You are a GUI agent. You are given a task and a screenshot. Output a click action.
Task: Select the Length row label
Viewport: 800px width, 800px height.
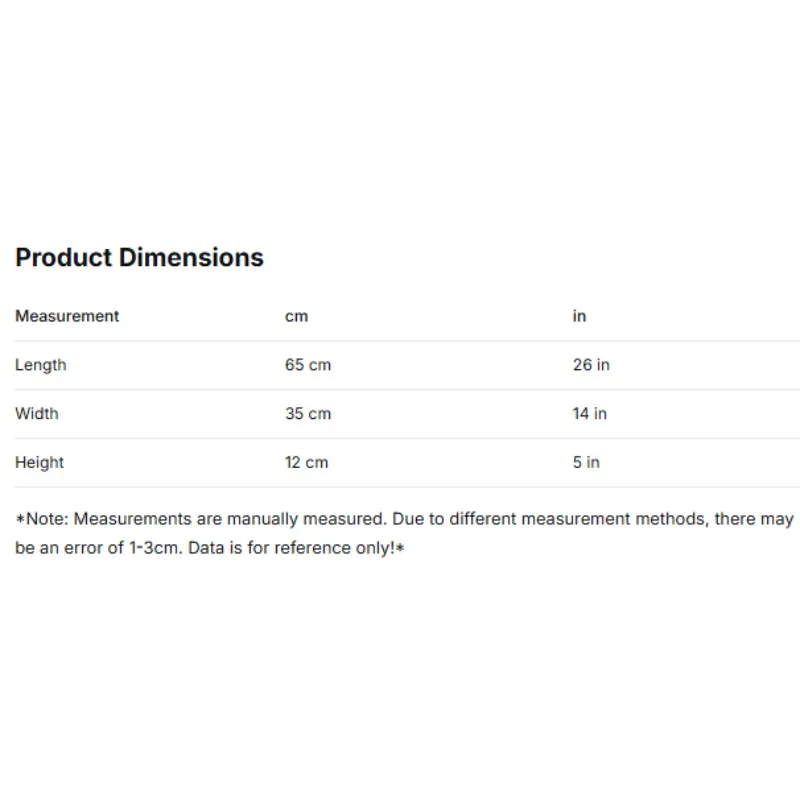[x=41, y=365]
